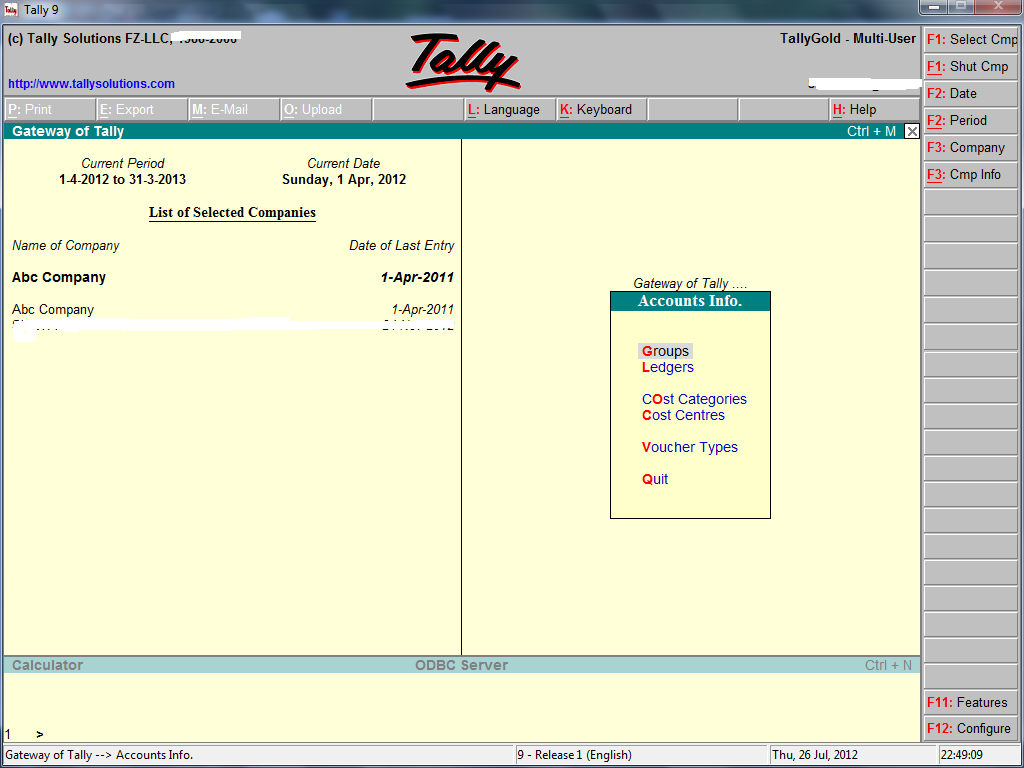Open the tallysolutions.com website link

93,83
